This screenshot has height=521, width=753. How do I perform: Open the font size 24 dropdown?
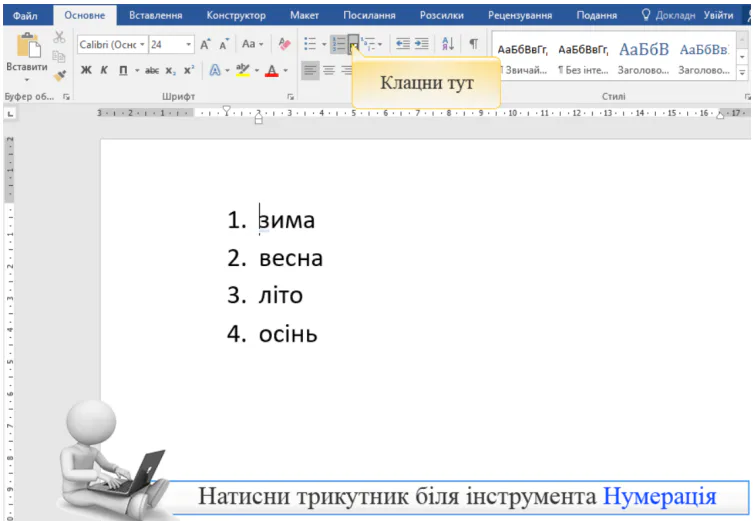pyautogui.click(x=188, y=45)
